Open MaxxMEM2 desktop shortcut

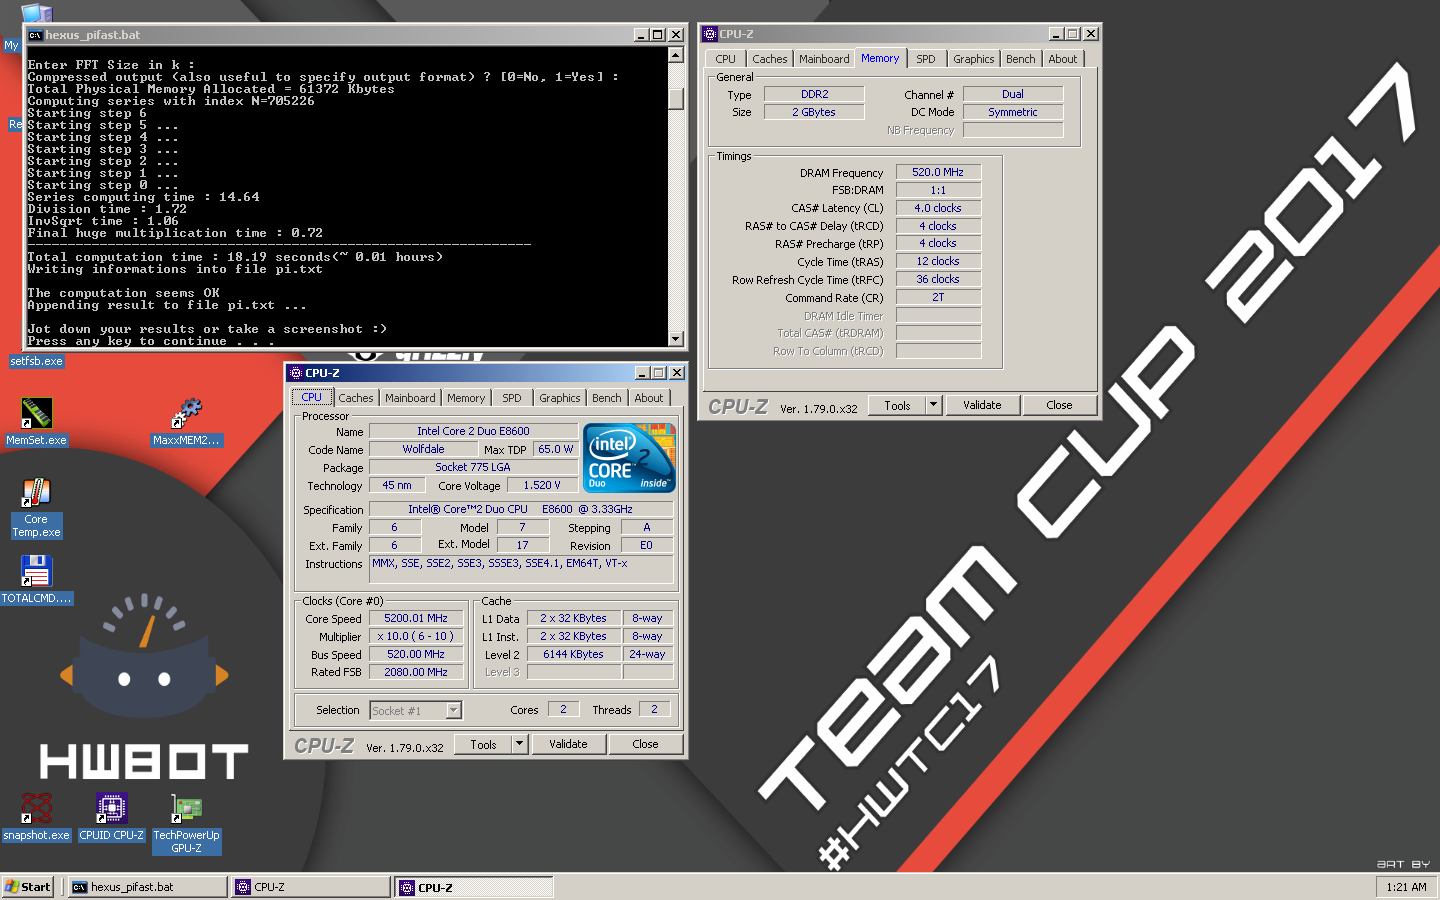coord(186,413)
